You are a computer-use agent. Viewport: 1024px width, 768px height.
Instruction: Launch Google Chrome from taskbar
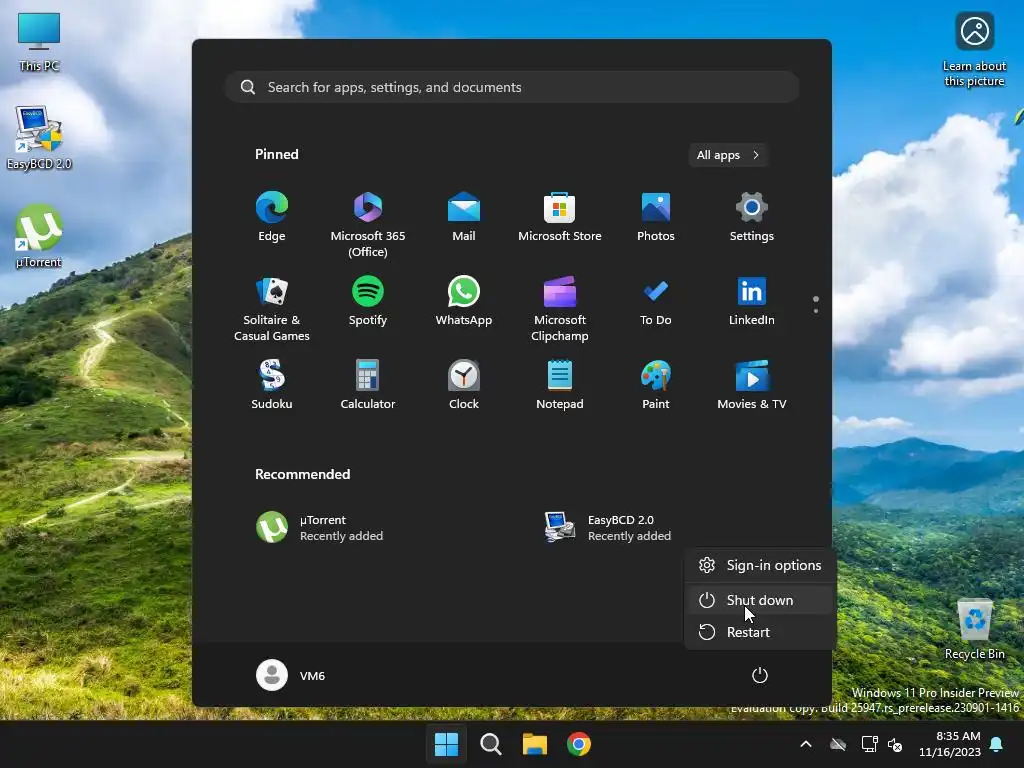click(x=579, y=744)
